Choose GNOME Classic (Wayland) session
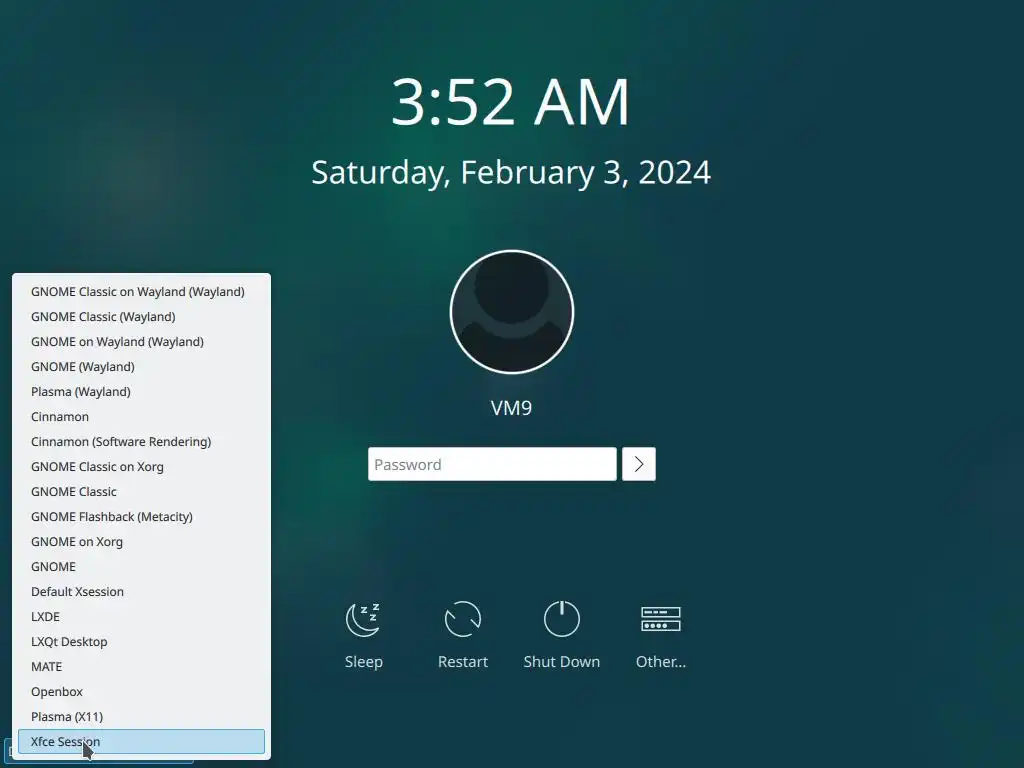 (x=141, y=317)
